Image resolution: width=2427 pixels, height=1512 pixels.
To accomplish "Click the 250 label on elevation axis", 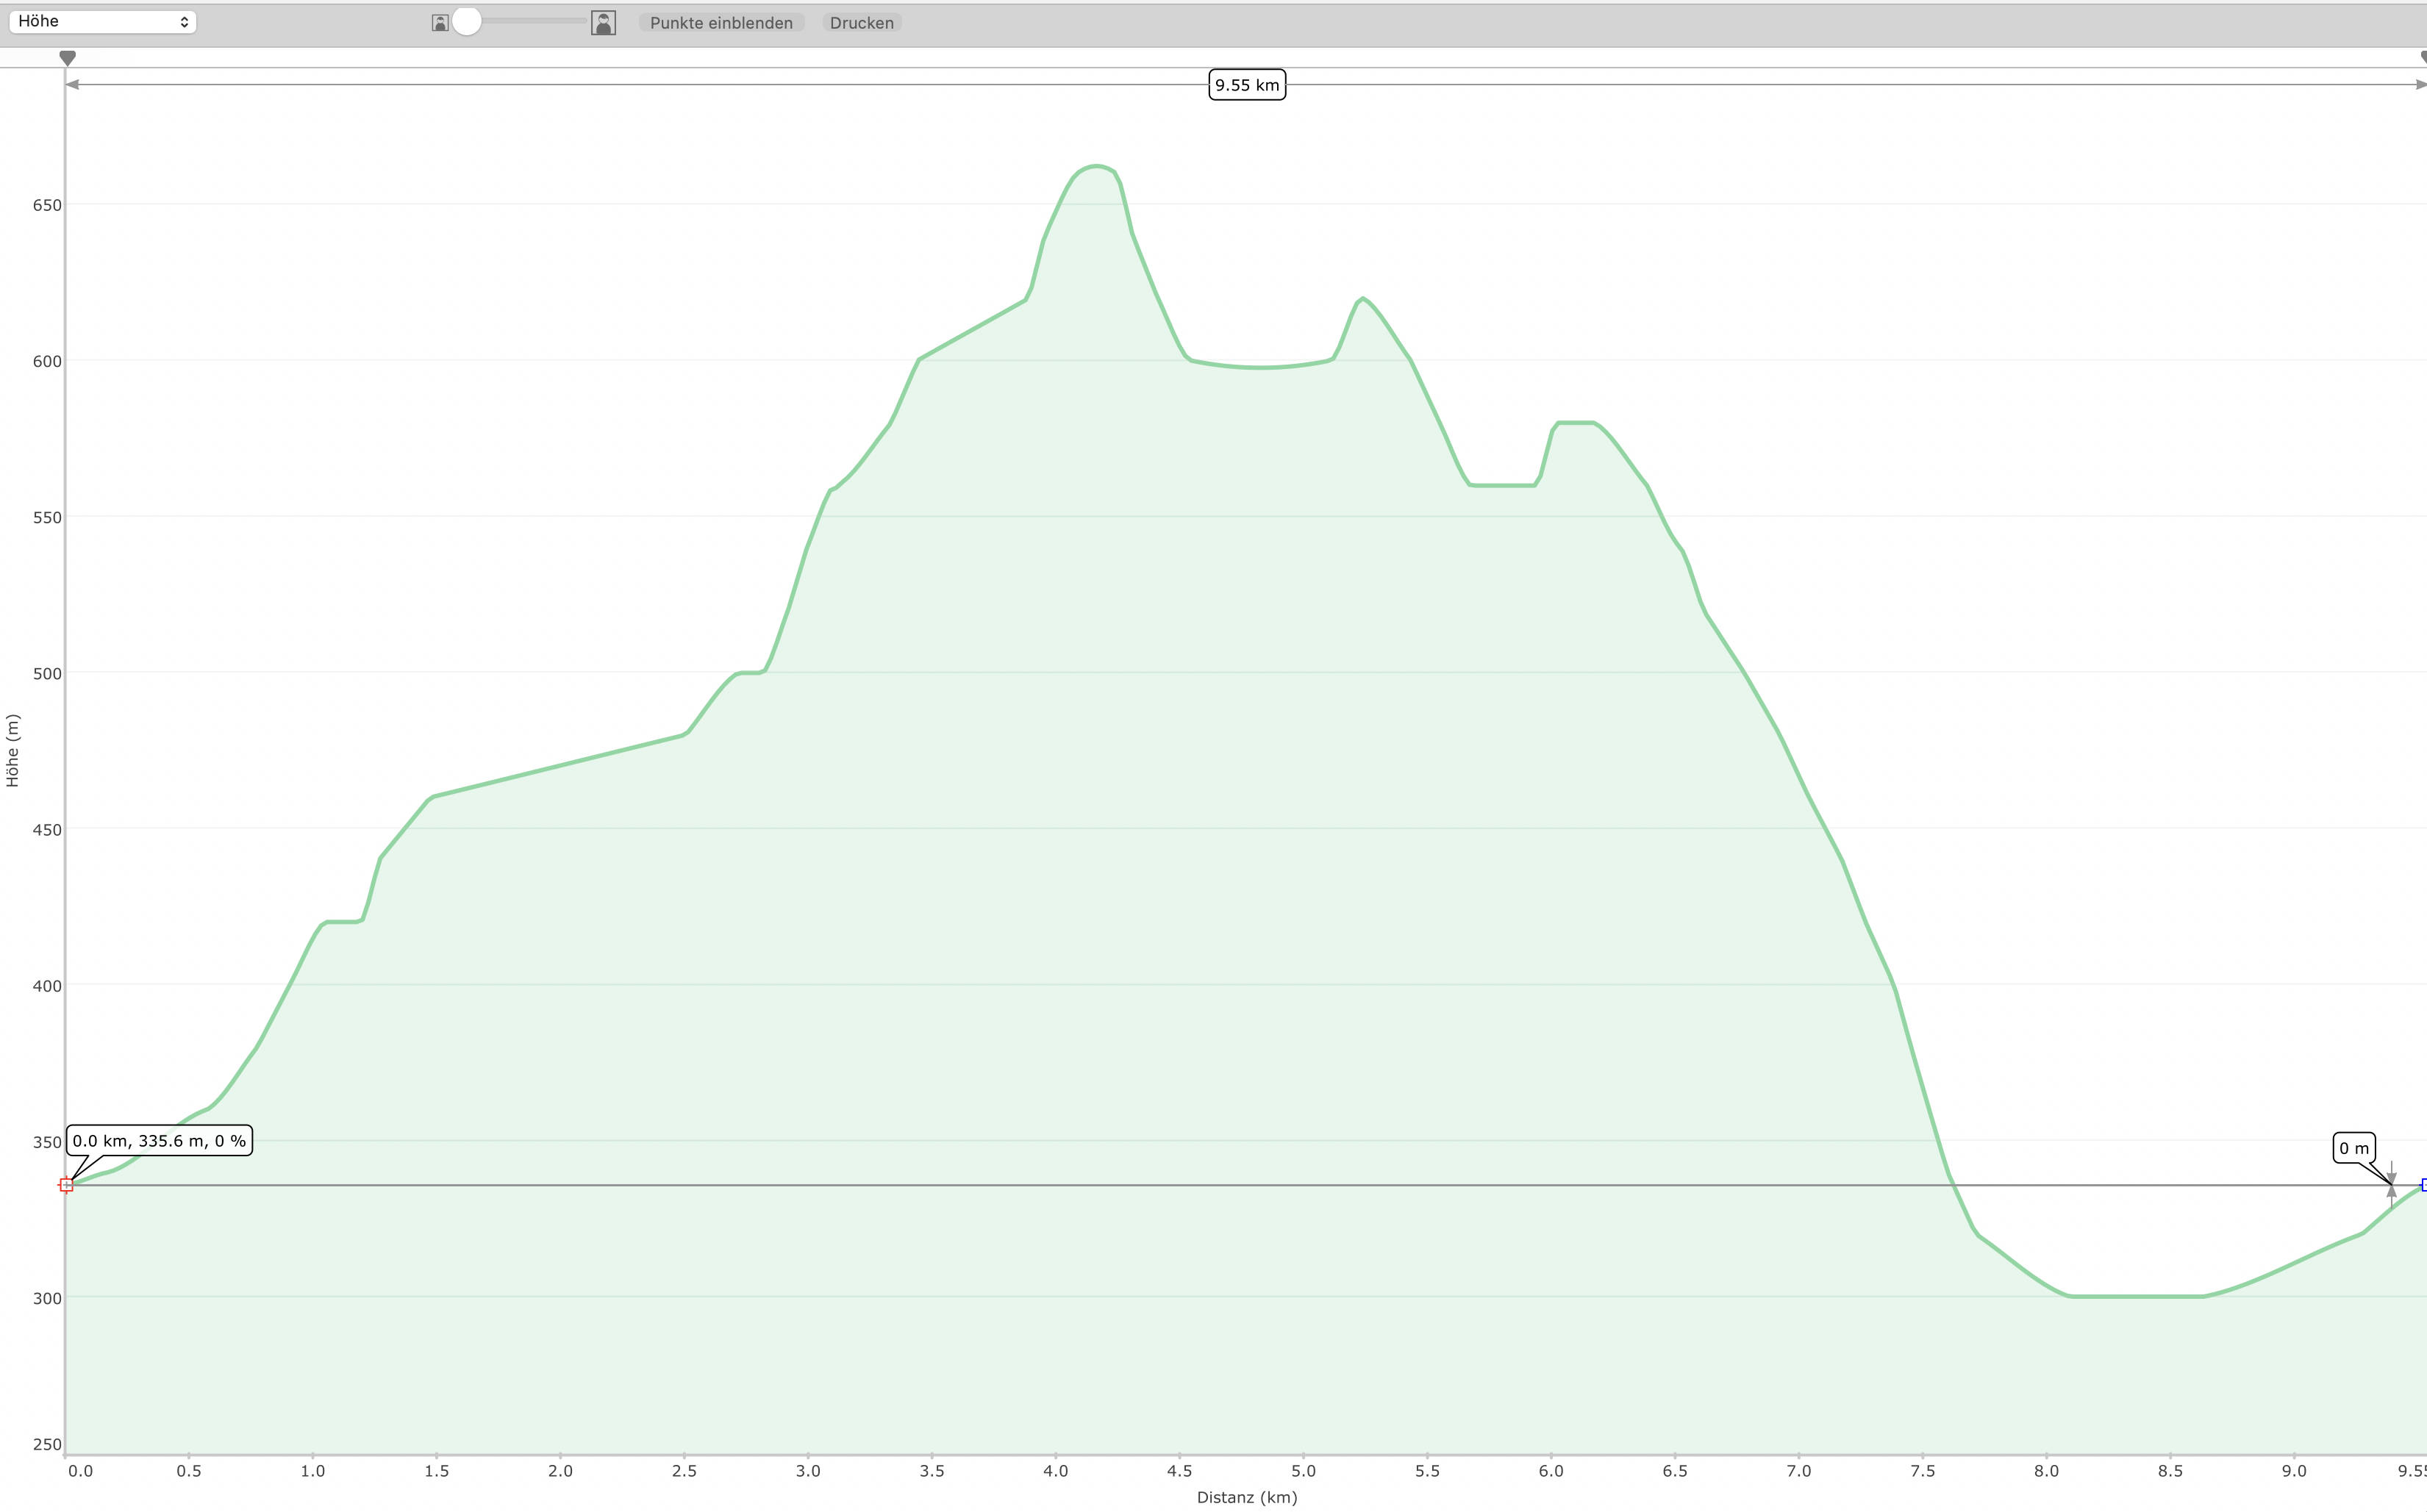I will (47, 1444).
